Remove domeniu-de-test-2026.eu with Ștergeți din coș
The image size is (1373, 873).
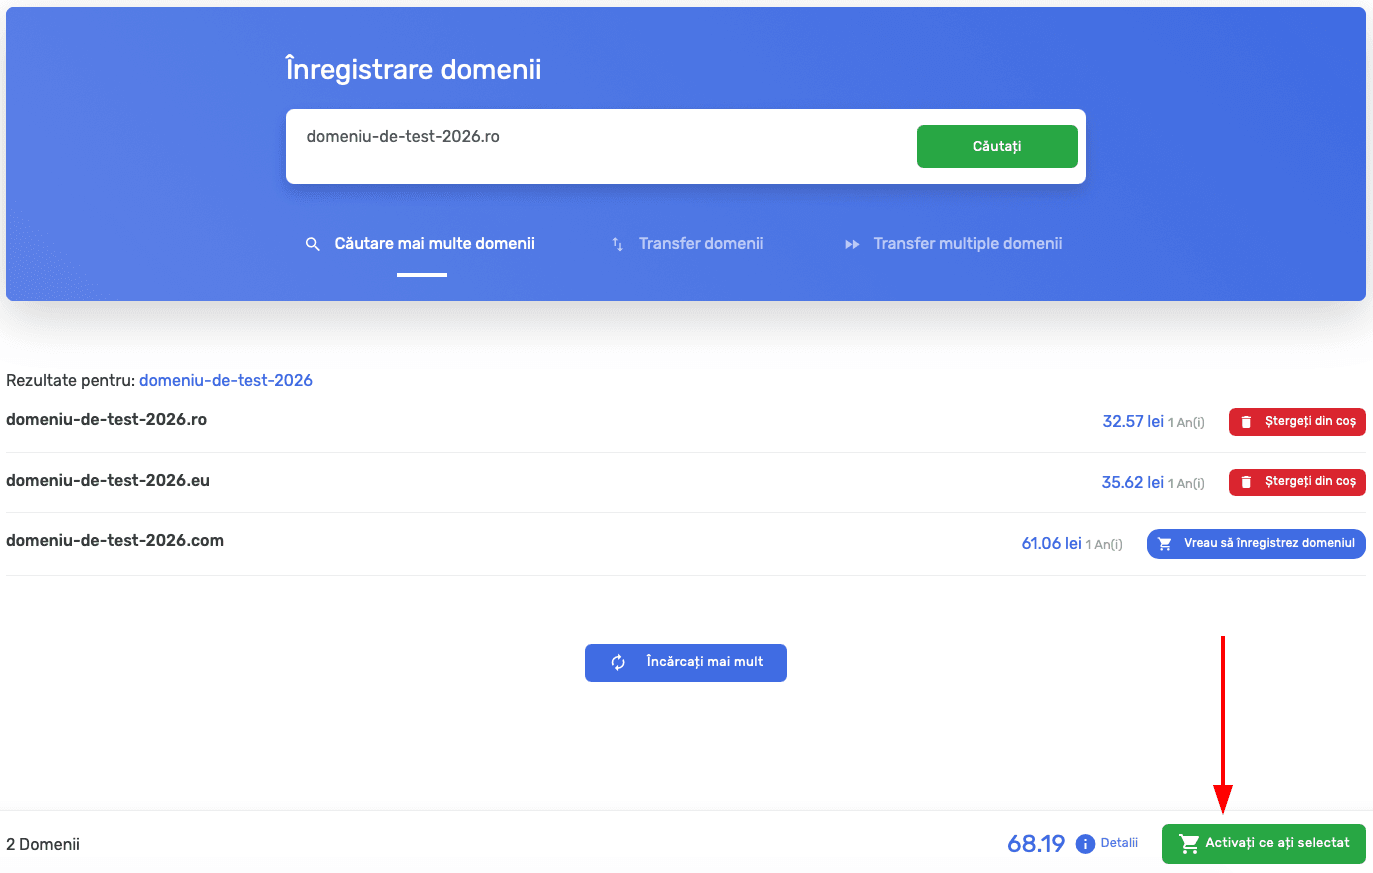click(x=1309, y=482)
